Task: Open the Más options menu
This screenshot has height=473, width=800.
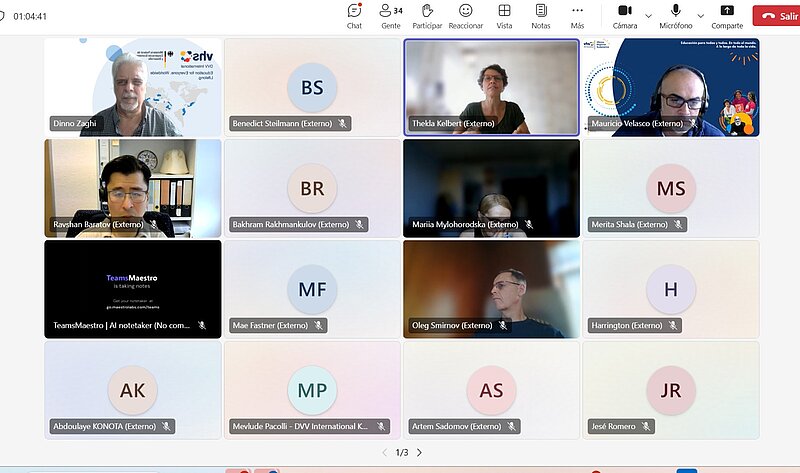Action: point(577,14)
